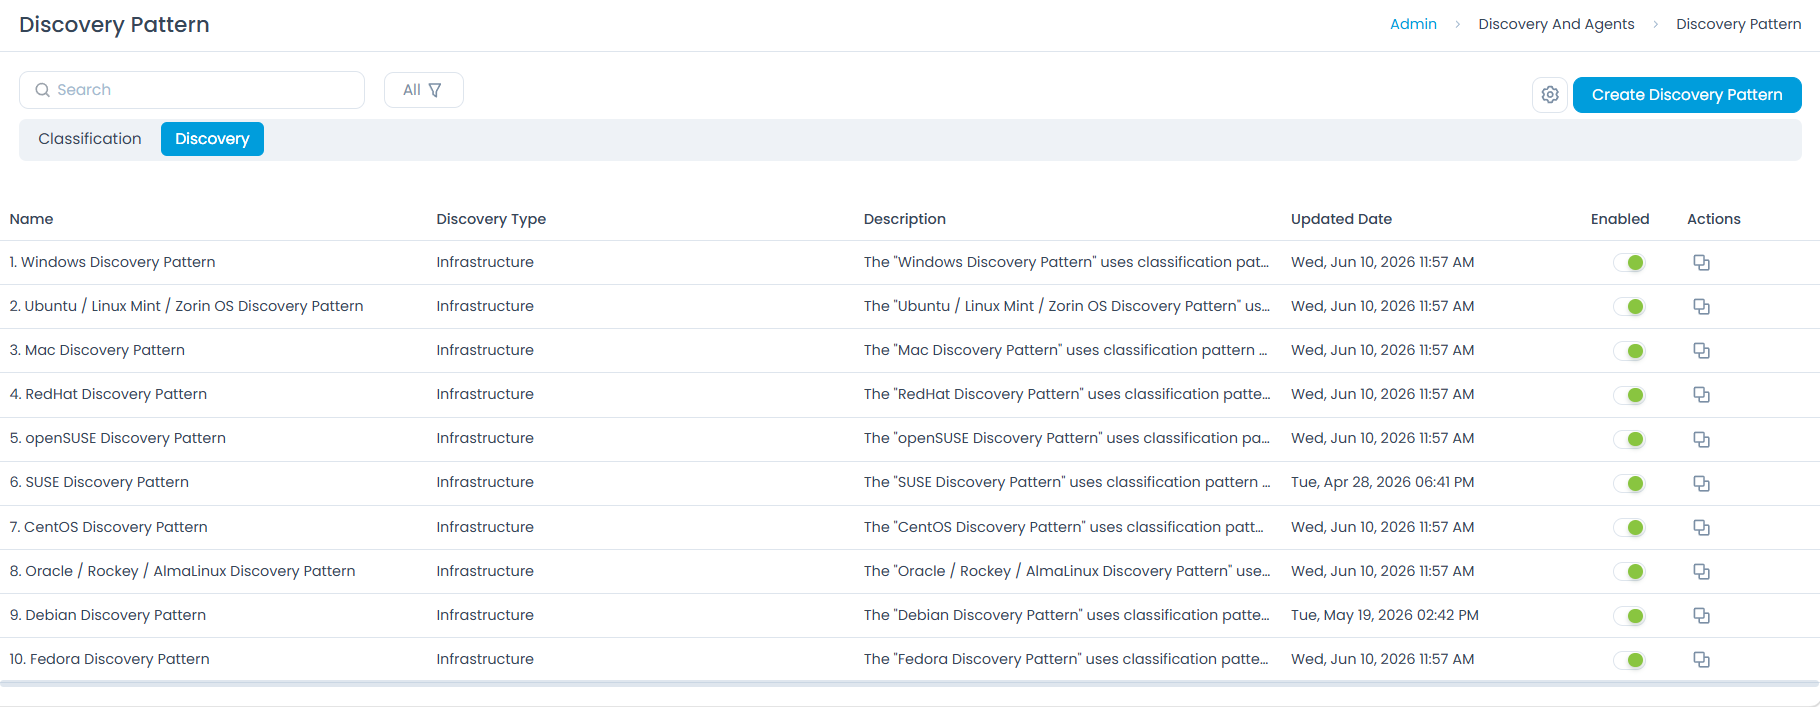Switch off openSUSE Discovery Pattern
This screenshot has width=1820, height=707.
point(1629,439)
